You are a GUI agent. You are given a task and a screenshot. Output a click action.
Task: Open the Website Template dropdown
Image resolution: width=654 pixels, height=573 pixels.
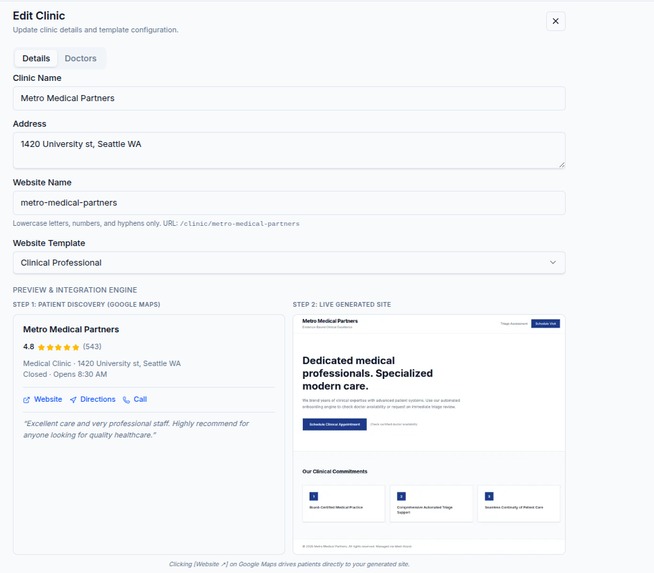pos(289,263)
